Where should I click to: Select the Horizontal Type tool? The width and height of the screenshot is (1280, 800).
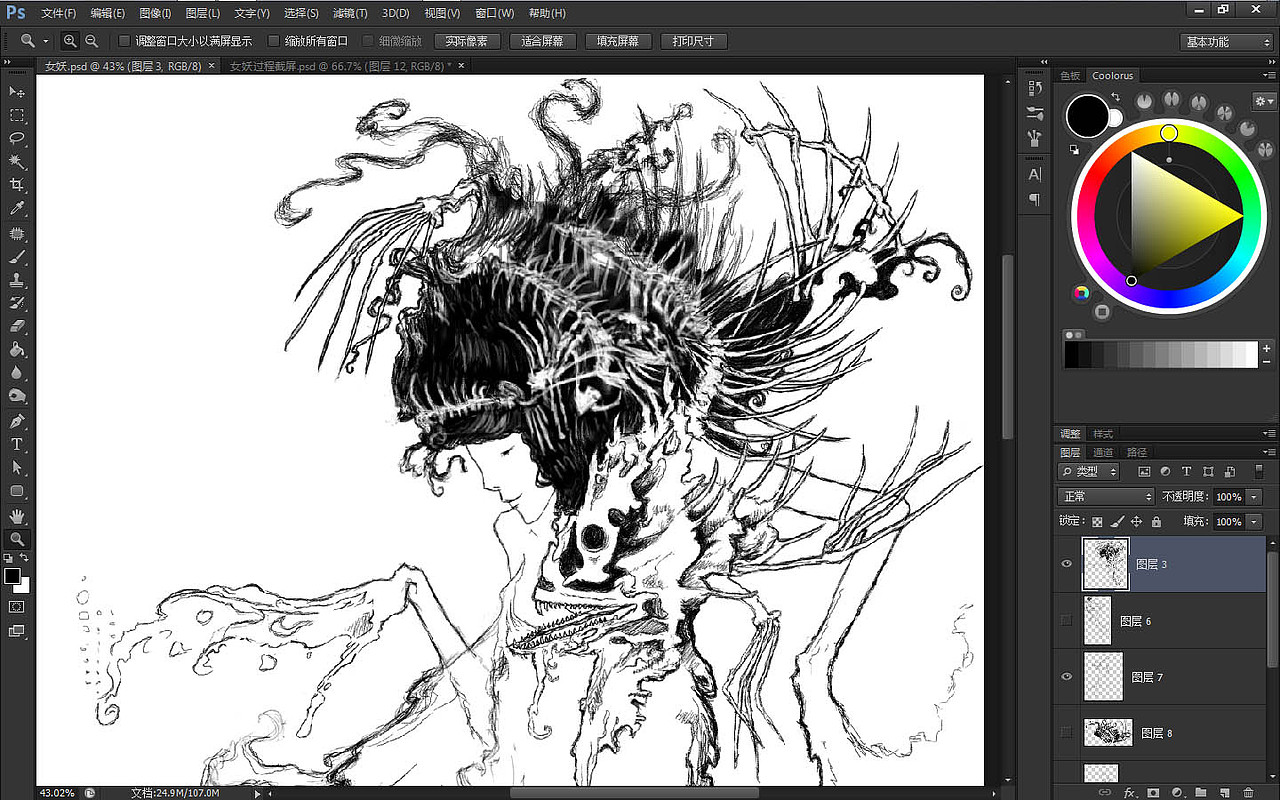pyautogui.click(x=17, y=444)
